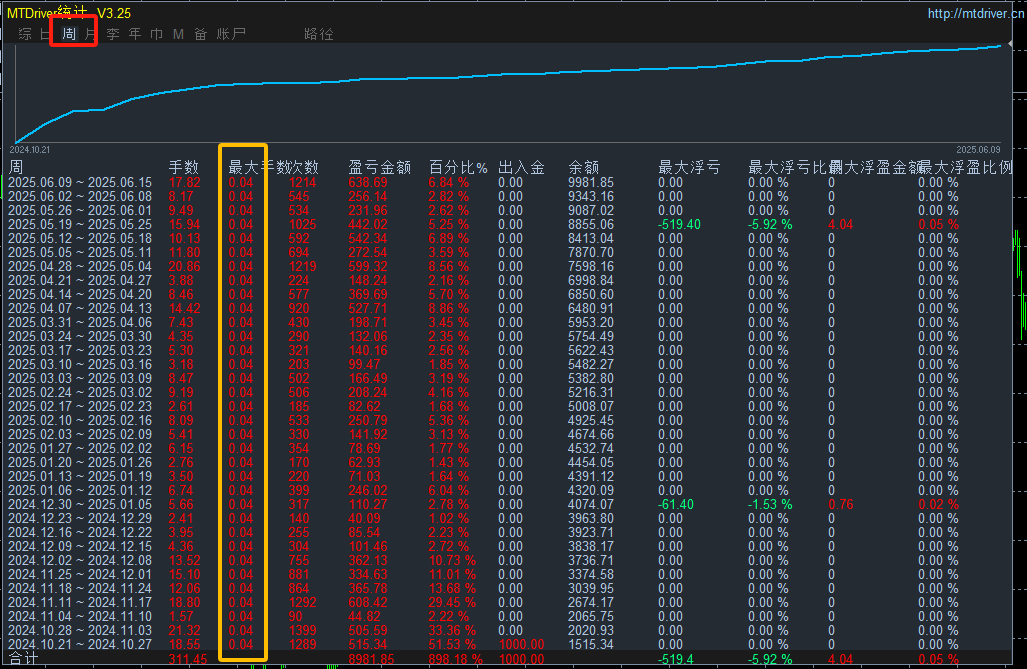Image resolution: width=1027 pixels, height=669 pixels.
Task: Click lots value 17.82
Action: pos(185,183)
